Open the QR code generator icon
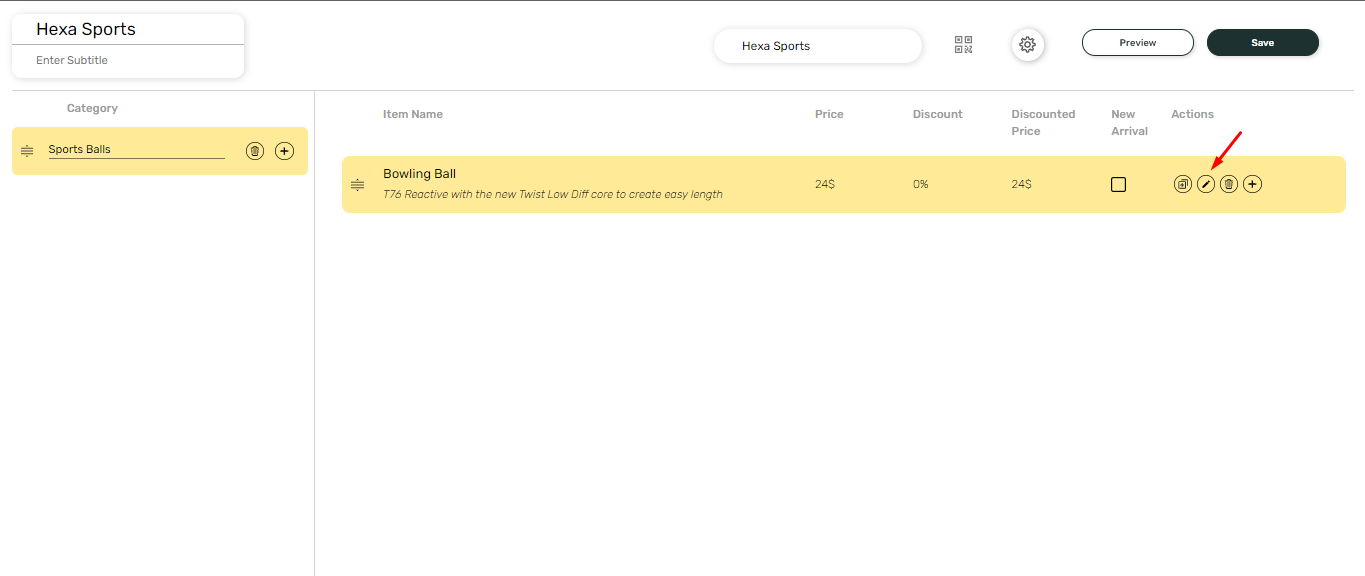The width and height of the screenshot is (1365, 576). (963, 45)
